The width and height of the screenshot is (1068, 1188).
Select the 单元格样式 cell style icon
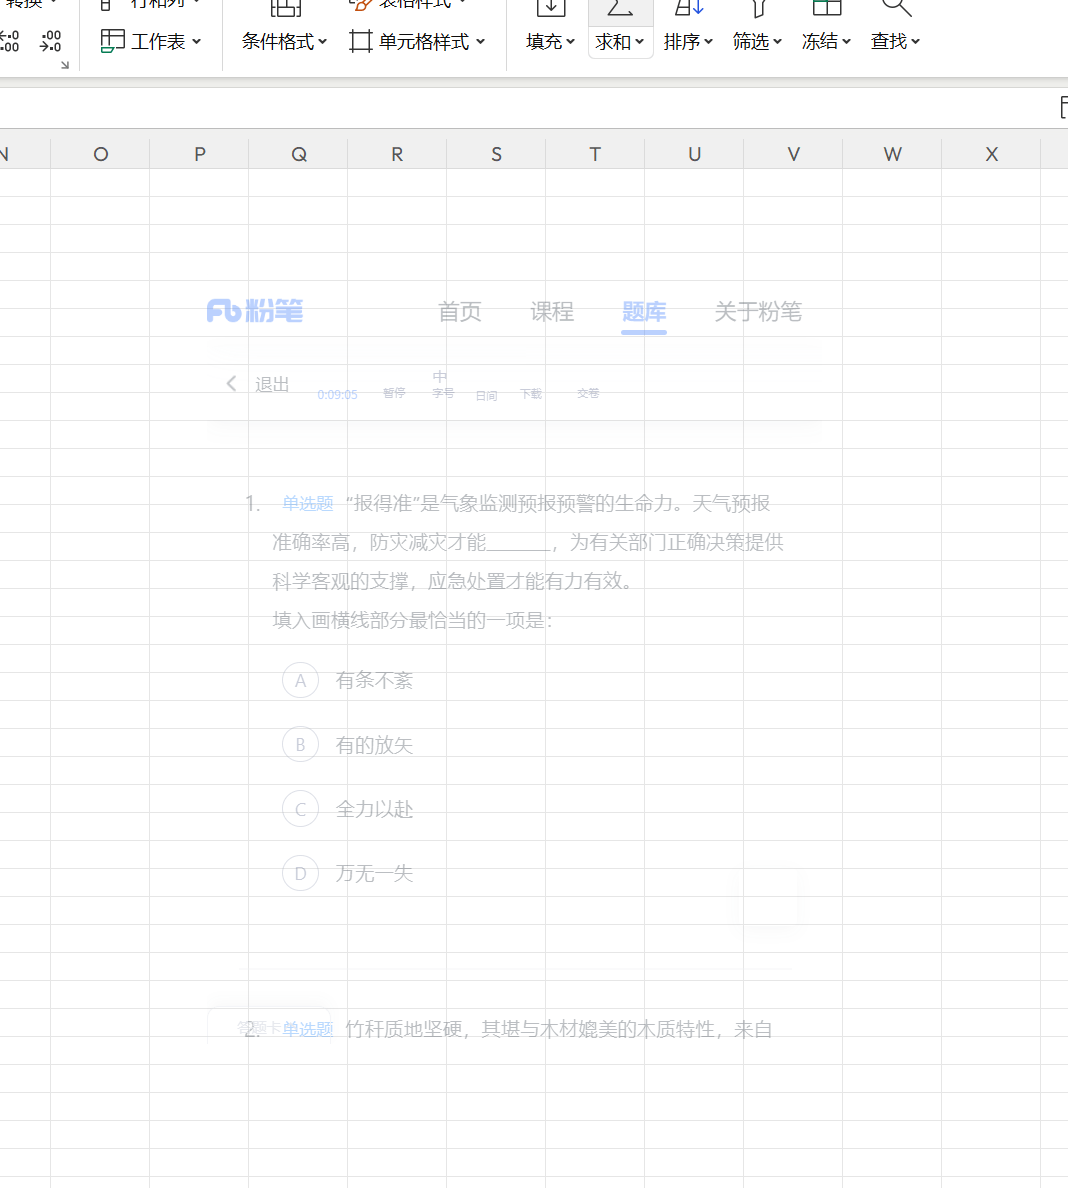click(362, 42)
